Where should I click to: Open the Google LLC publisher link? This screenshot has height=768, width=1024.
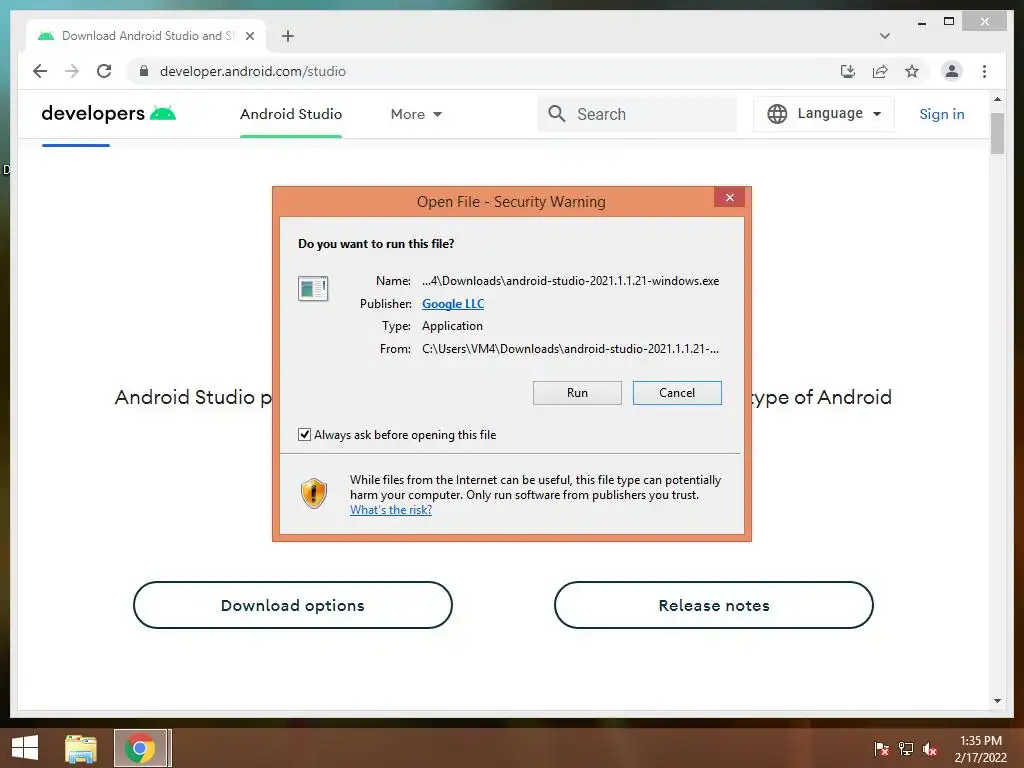click(x=453, y=304)
